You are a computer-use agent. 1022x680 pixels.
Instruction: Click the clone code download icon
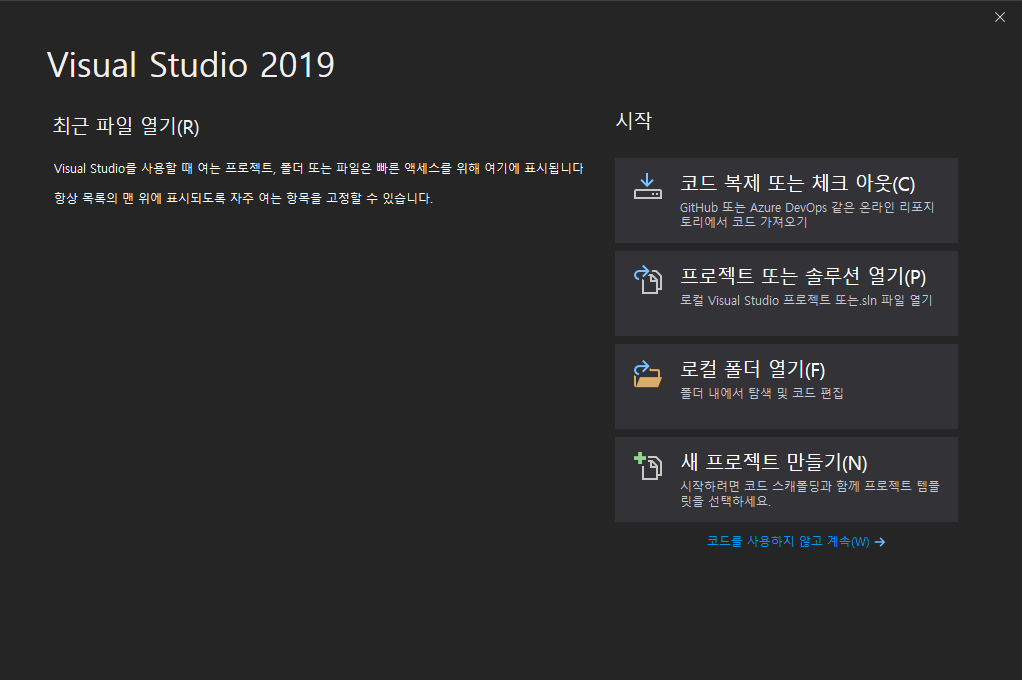coord(648,186)
